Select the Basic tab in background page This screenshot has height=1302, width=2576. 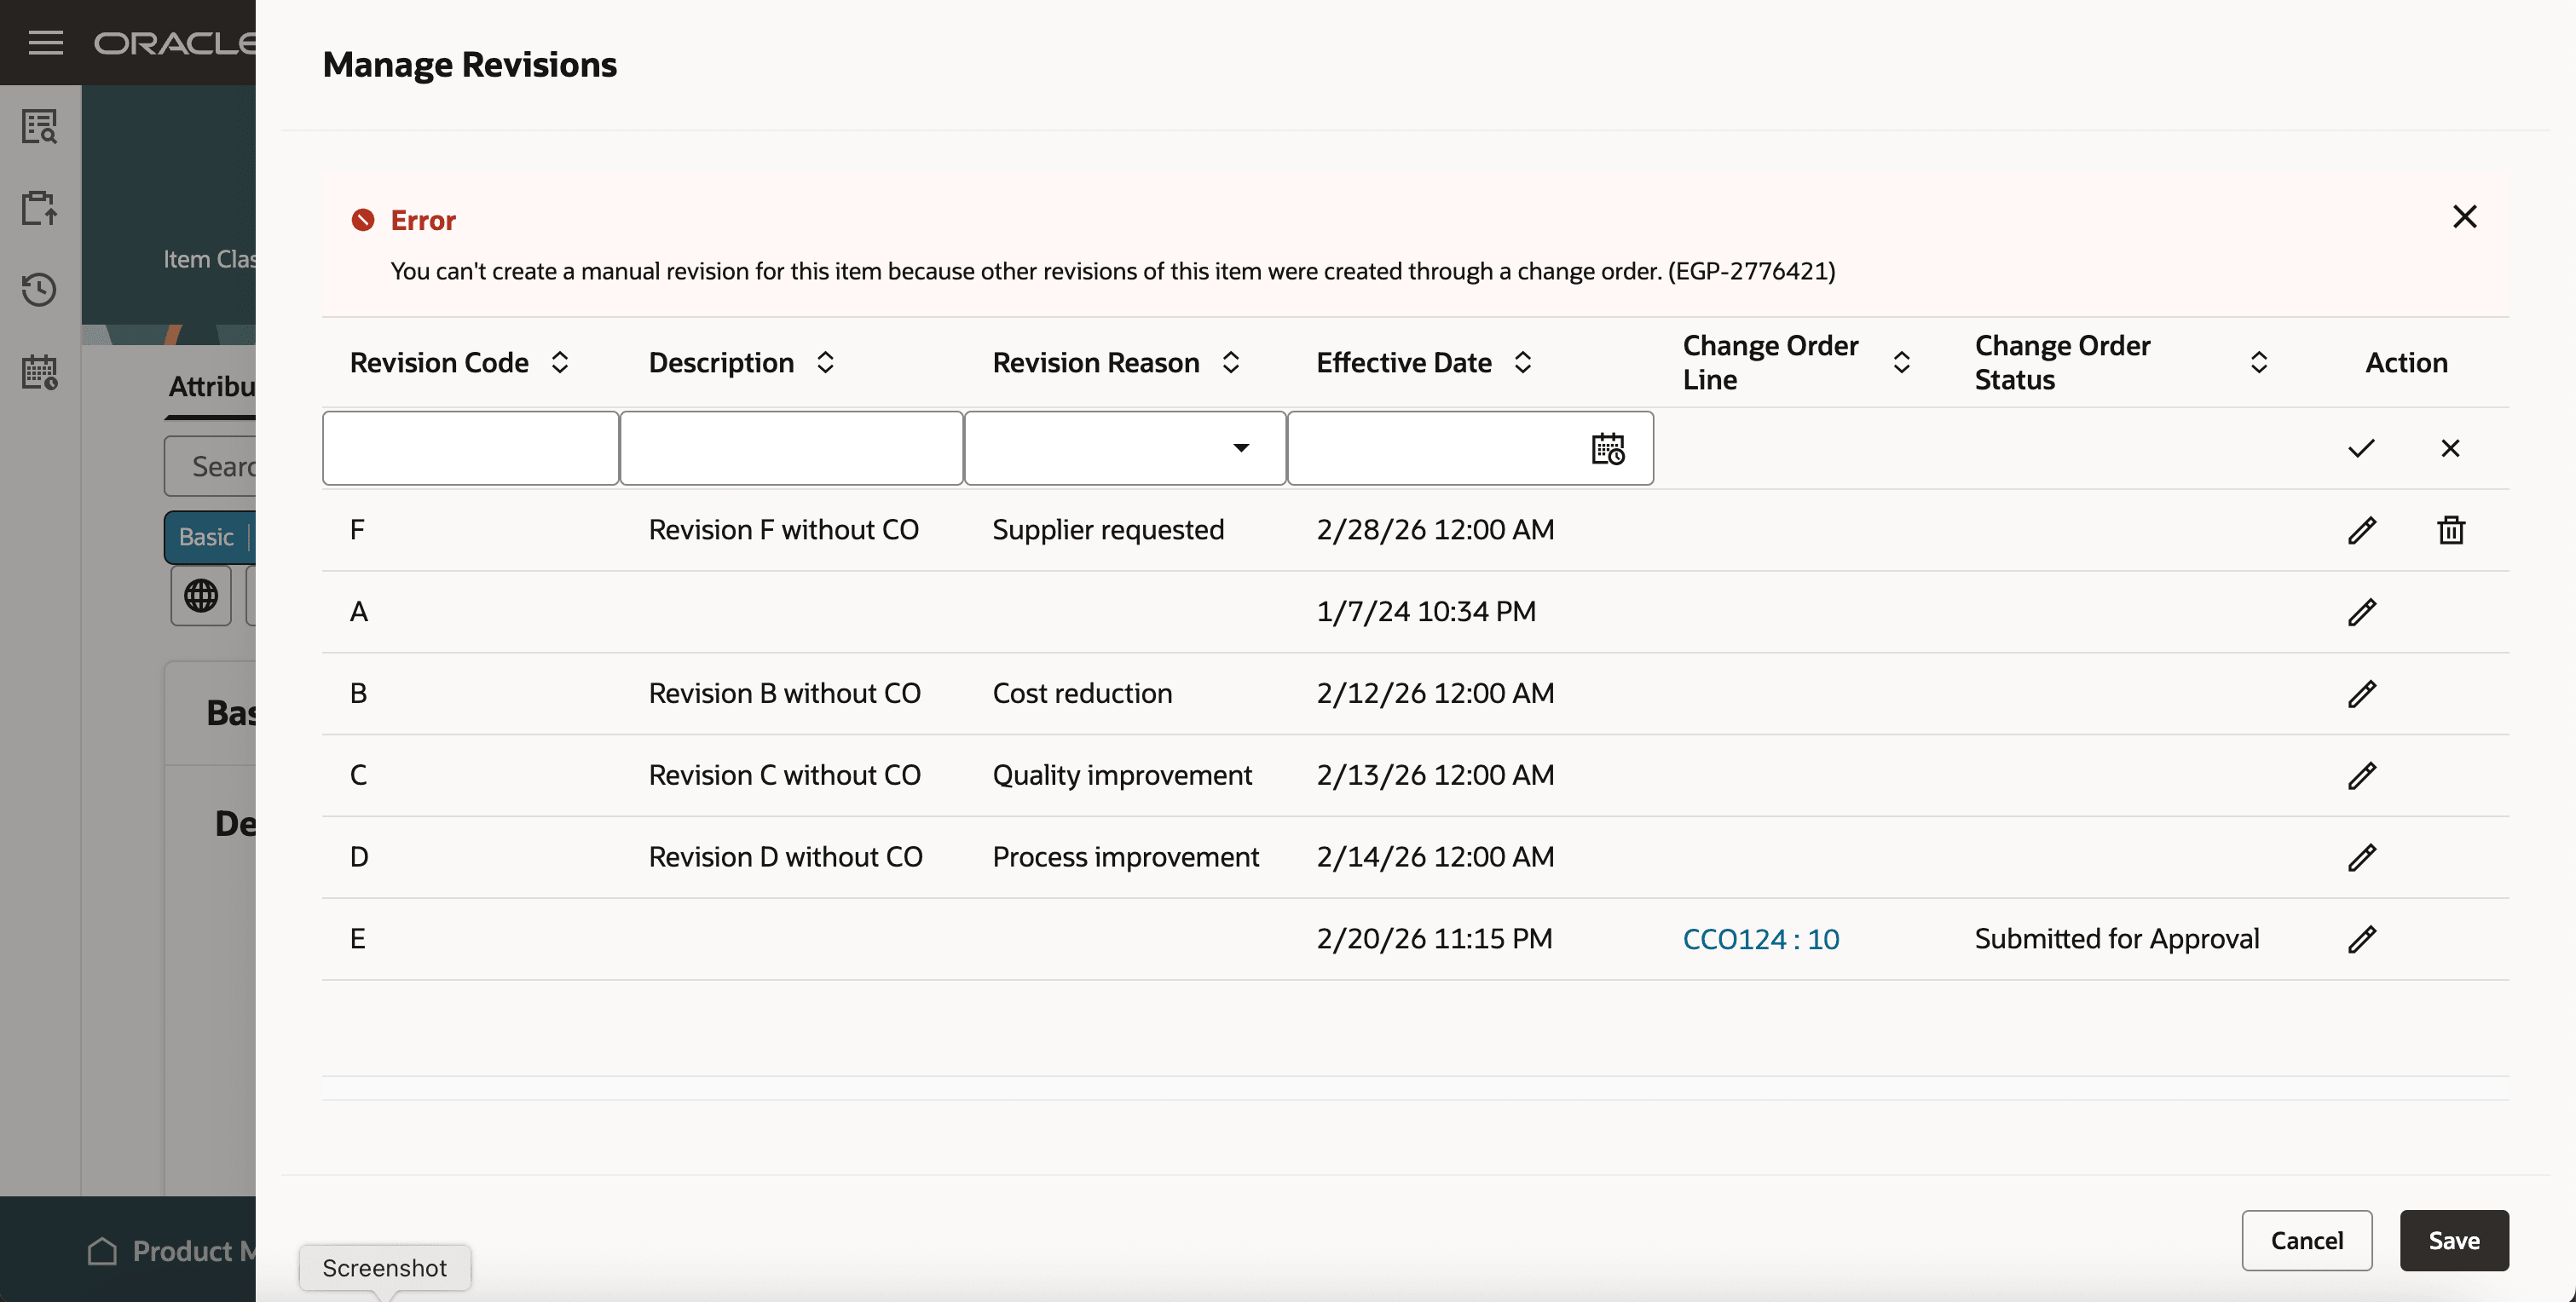[x=206, y=537]
